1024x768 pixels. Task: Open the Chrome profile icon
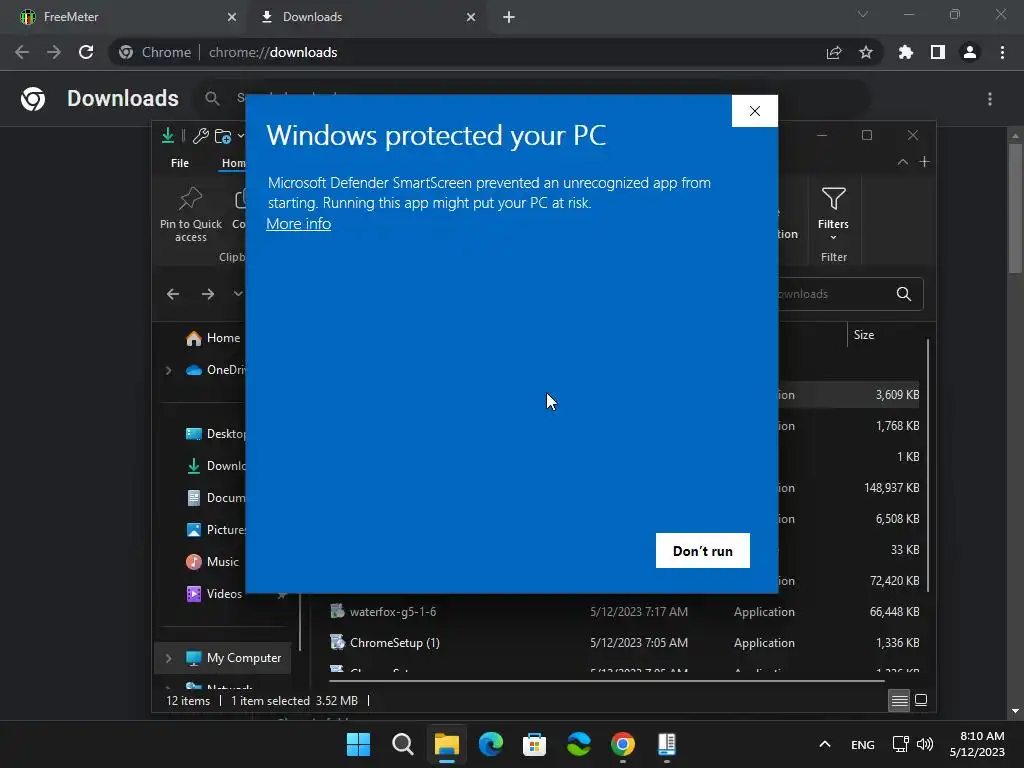pos(970,52)
